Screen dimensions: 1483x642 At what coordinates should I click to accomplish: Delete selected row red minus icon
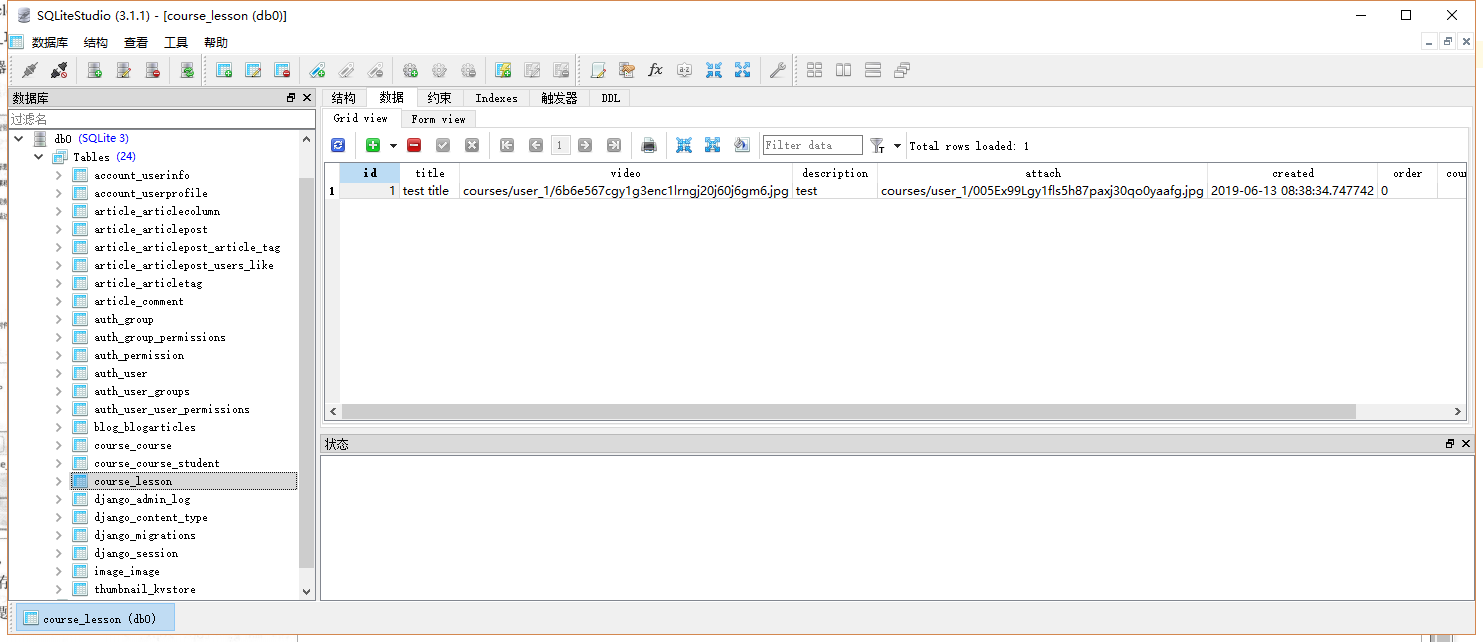tap(414, 145)
